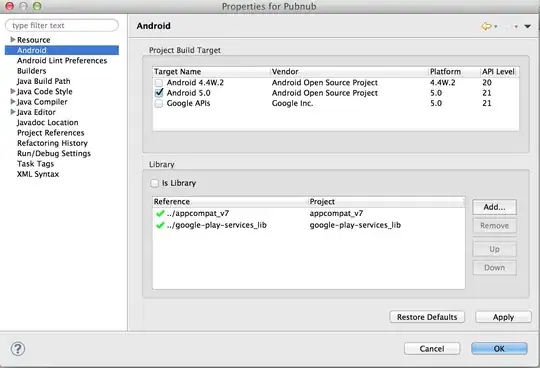Click the yellow back navigation arrow

click(x=486, y=26)
